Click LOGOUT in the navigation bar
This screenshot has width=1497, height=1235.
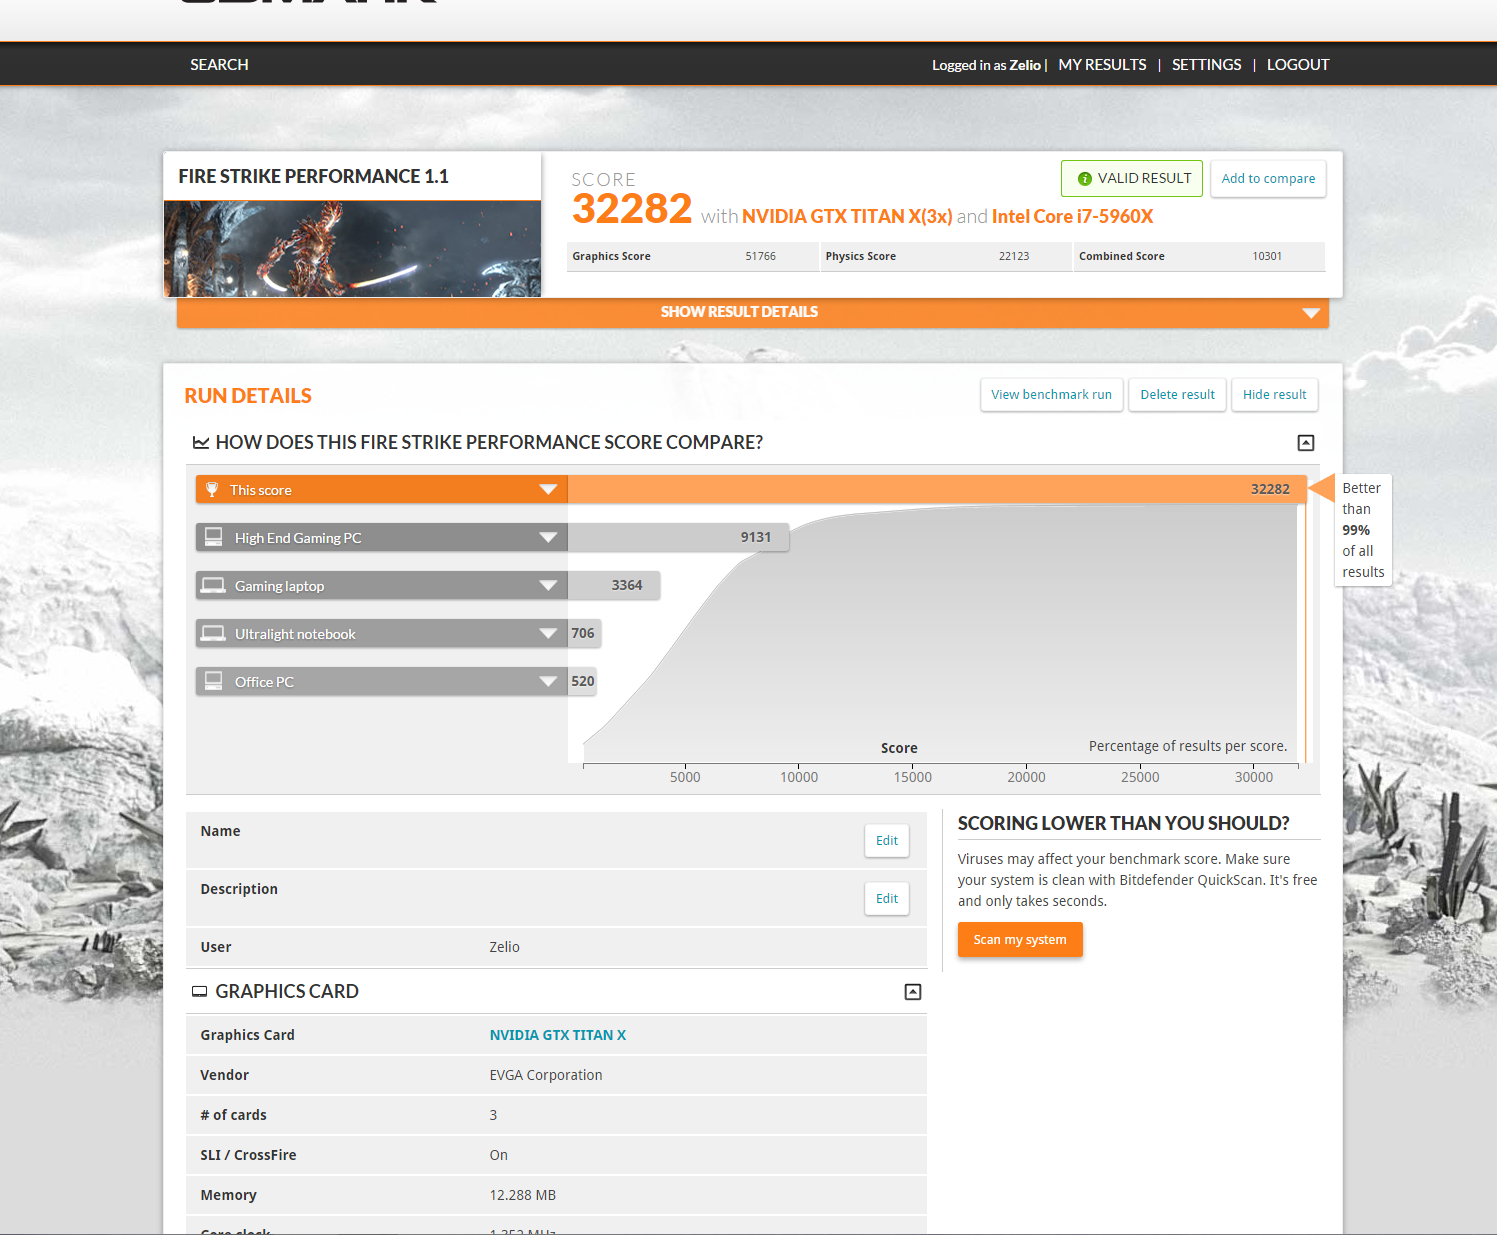(1298, 64)
